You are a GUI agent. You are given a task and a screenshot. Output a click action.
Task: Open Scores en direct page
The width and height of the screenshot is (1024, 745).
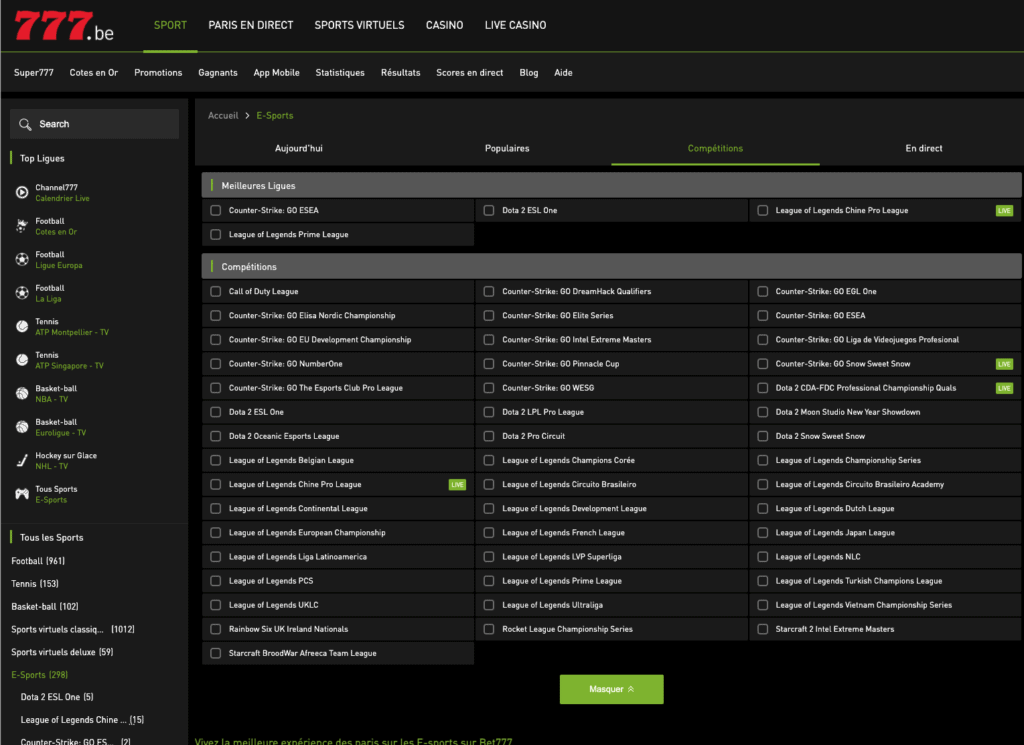[x=470, y=72]
